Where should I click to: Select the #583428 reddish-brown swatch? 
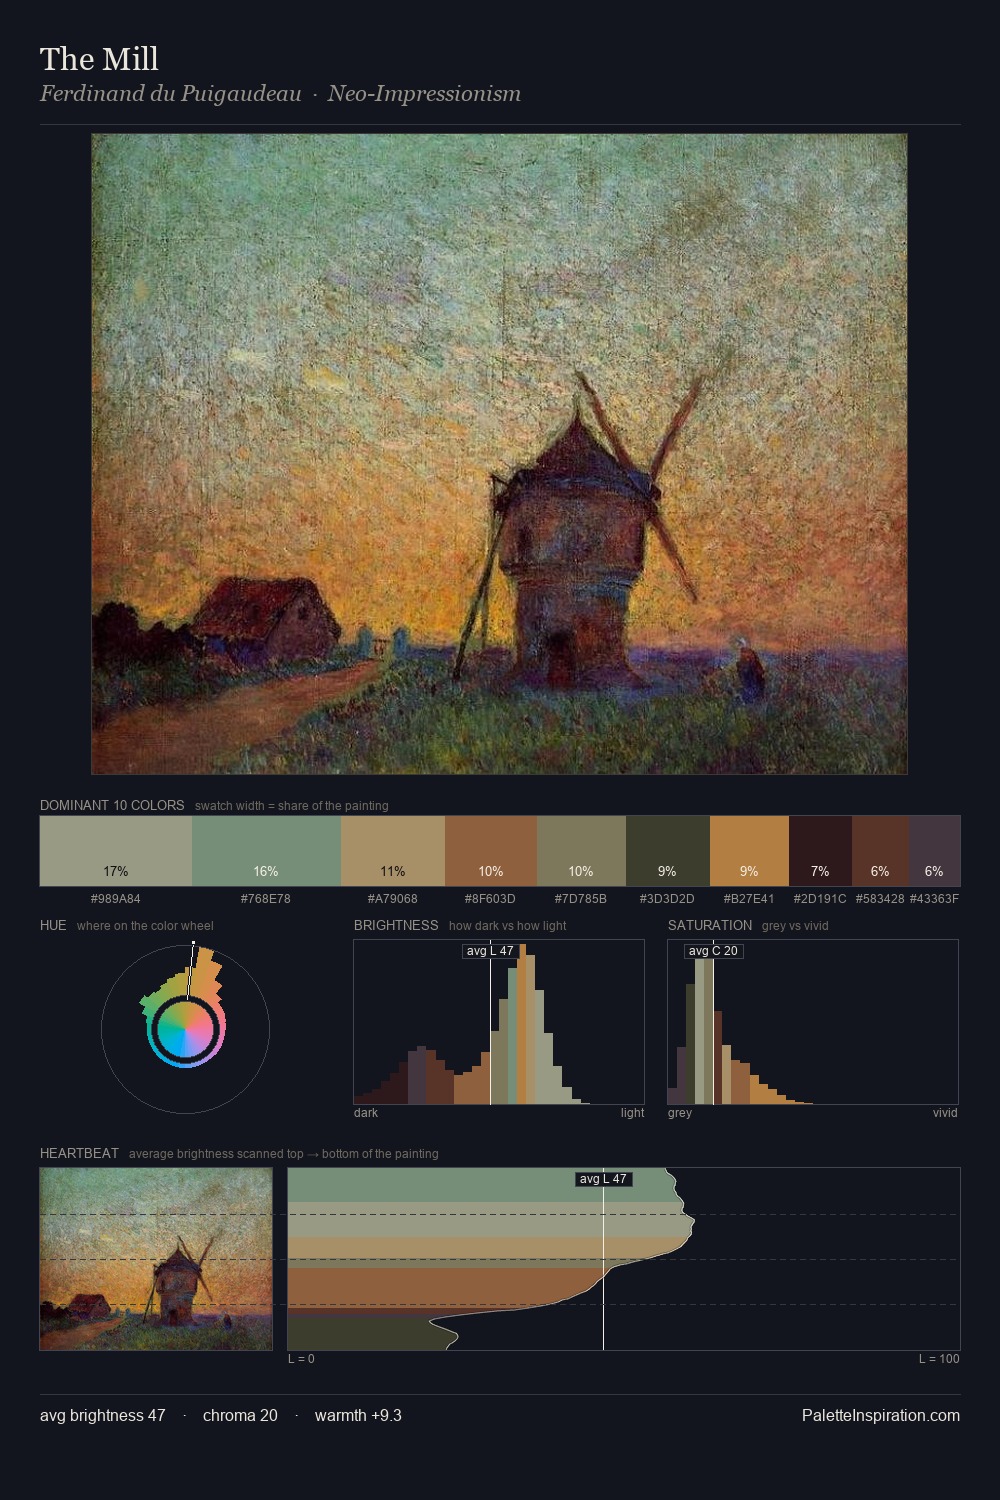point(880,851)
